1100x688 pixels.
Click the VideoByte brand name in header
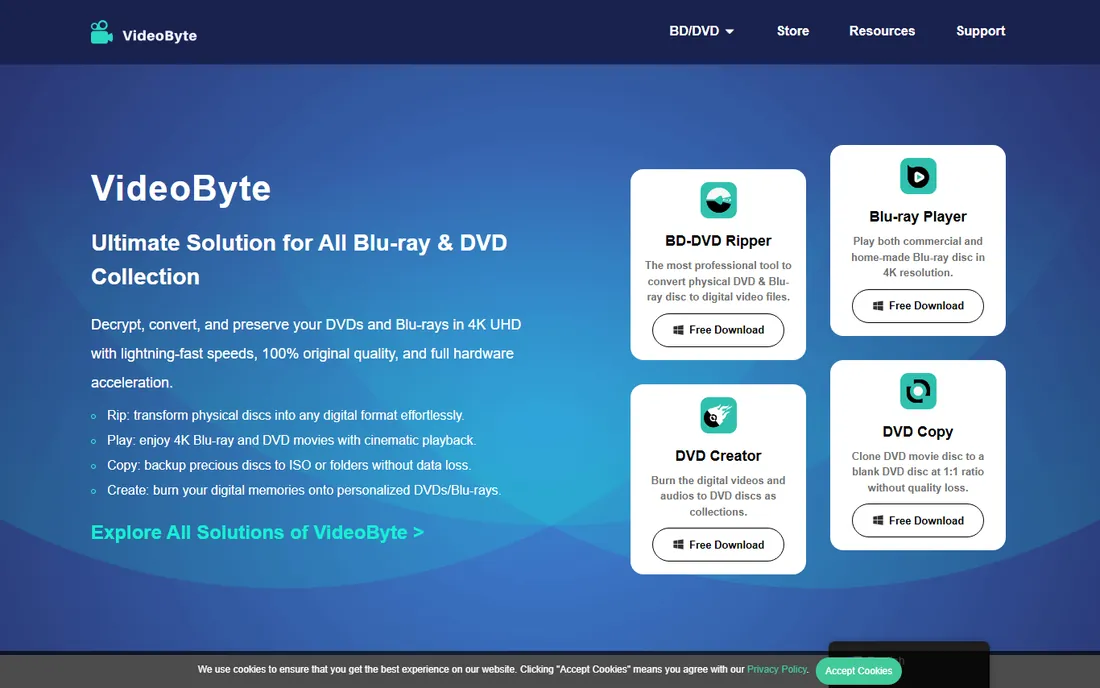coord(159,36)
